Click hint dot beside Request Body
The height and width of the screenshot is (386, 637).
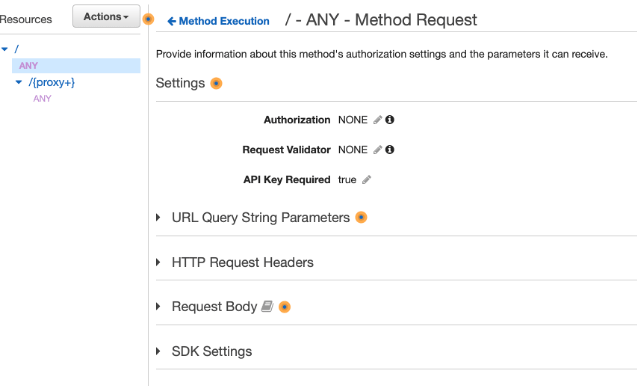point(284,307)
